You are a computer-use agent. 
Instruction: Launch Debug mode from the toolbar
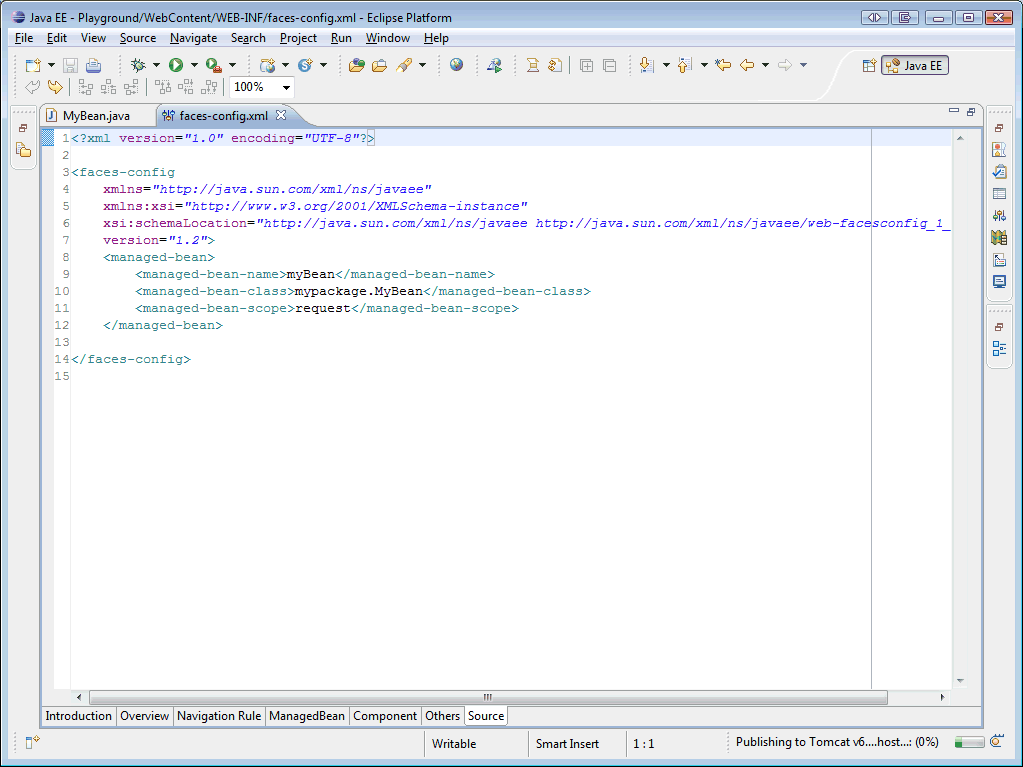coord(137,65)
